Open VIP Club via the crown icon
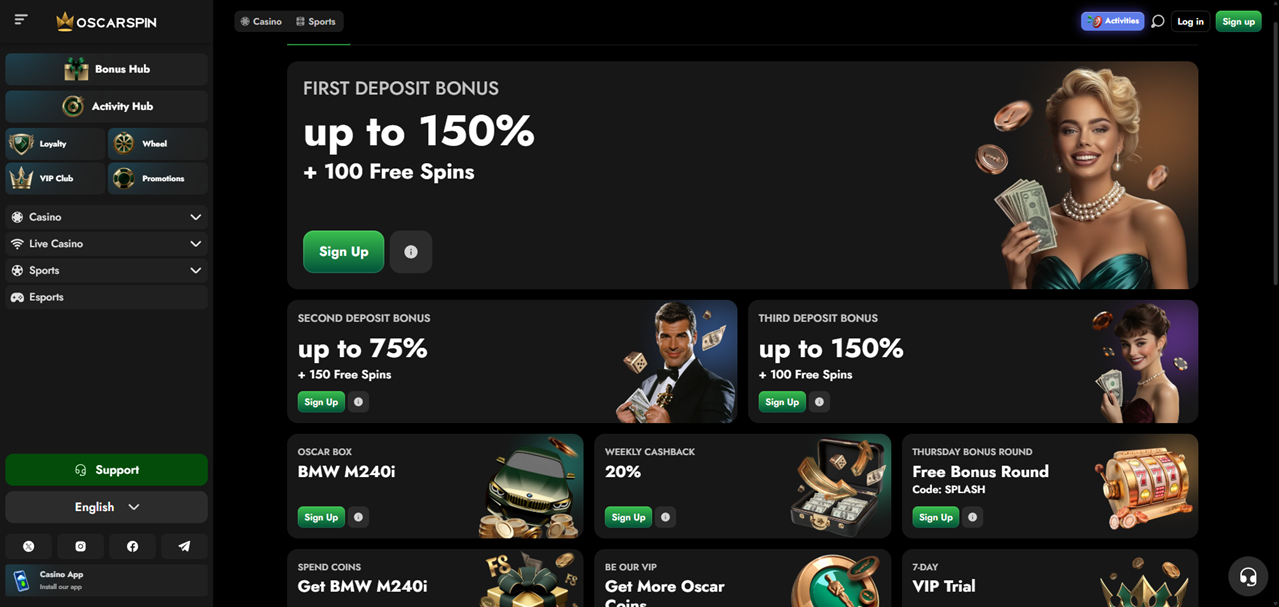 (54, 178)
